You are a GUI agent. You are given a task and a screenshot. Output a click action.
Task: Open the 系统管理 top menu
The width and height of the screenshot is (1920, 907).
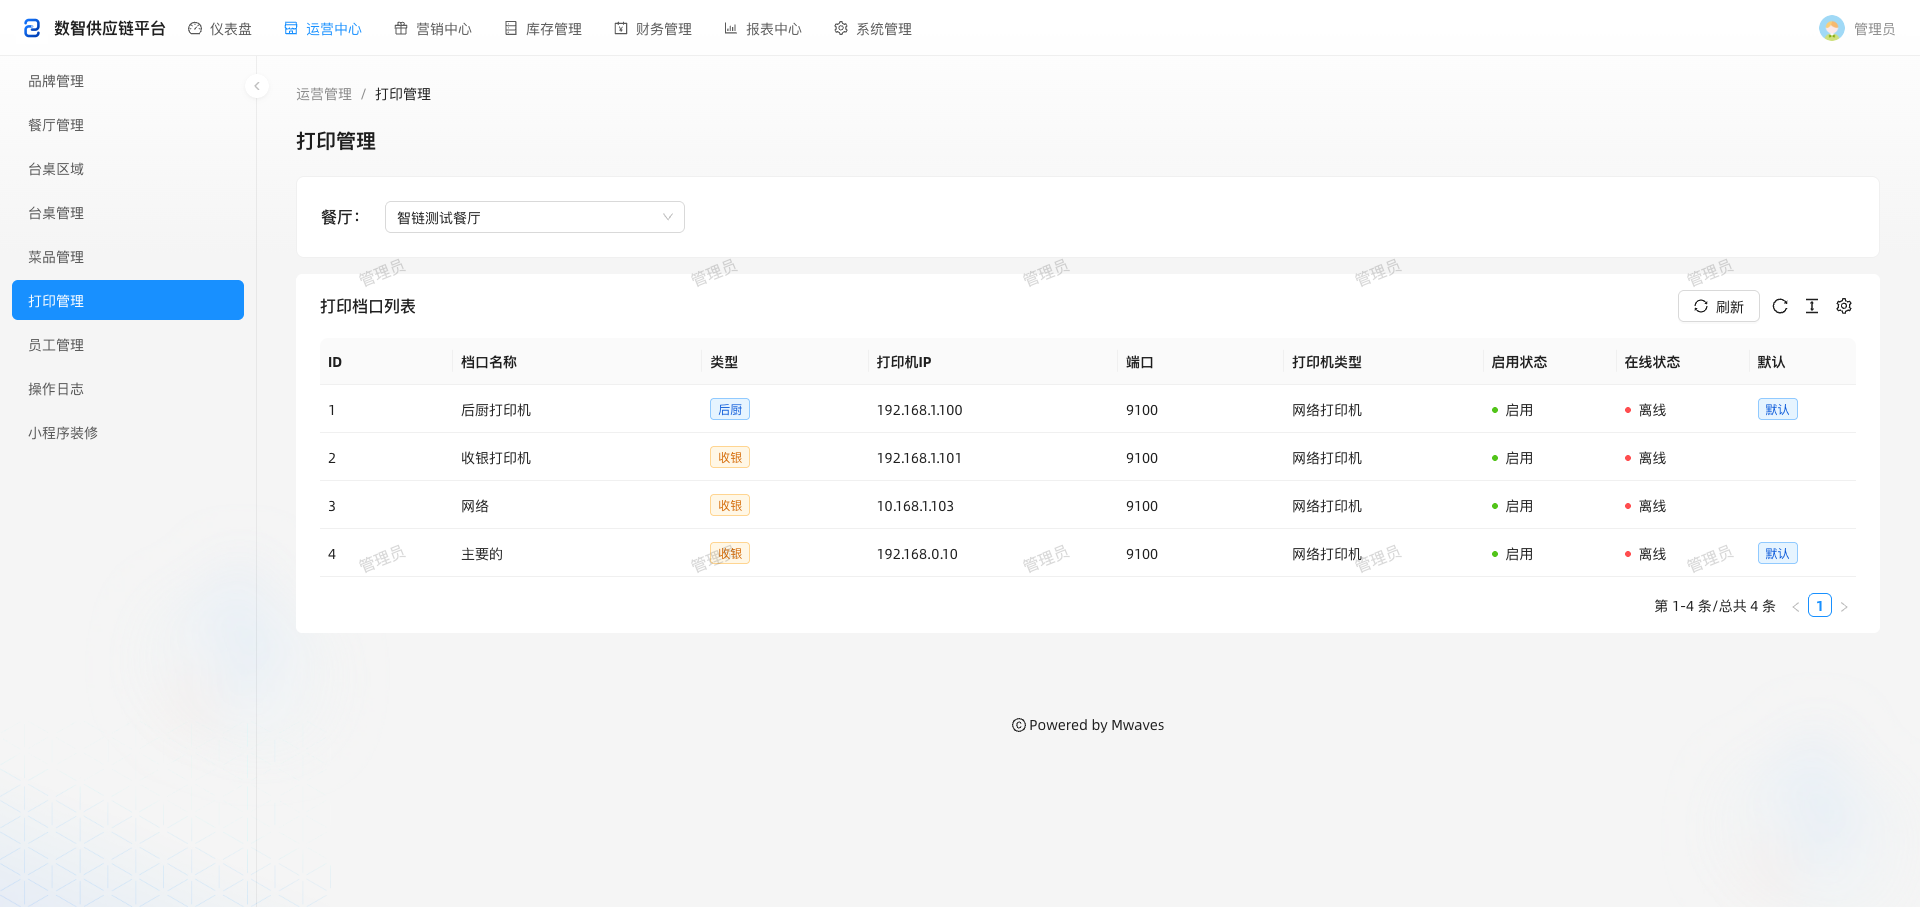coord(873,29)
